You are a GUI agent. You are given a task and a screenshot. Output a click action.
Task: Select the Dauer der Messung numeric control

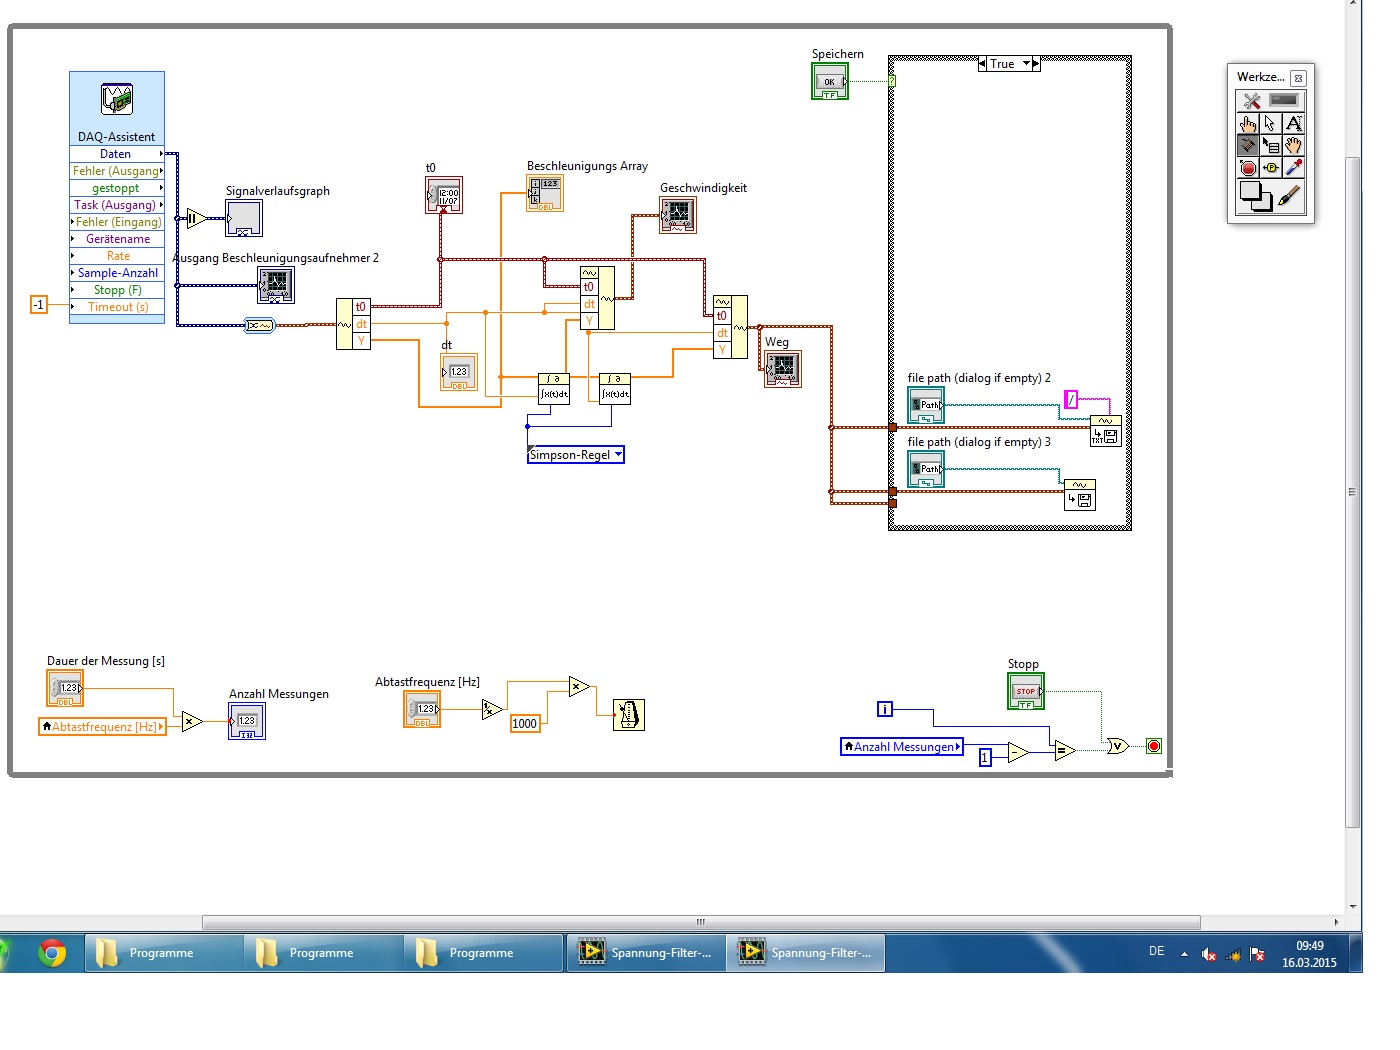pyautogui.click(x=65, y=688)
